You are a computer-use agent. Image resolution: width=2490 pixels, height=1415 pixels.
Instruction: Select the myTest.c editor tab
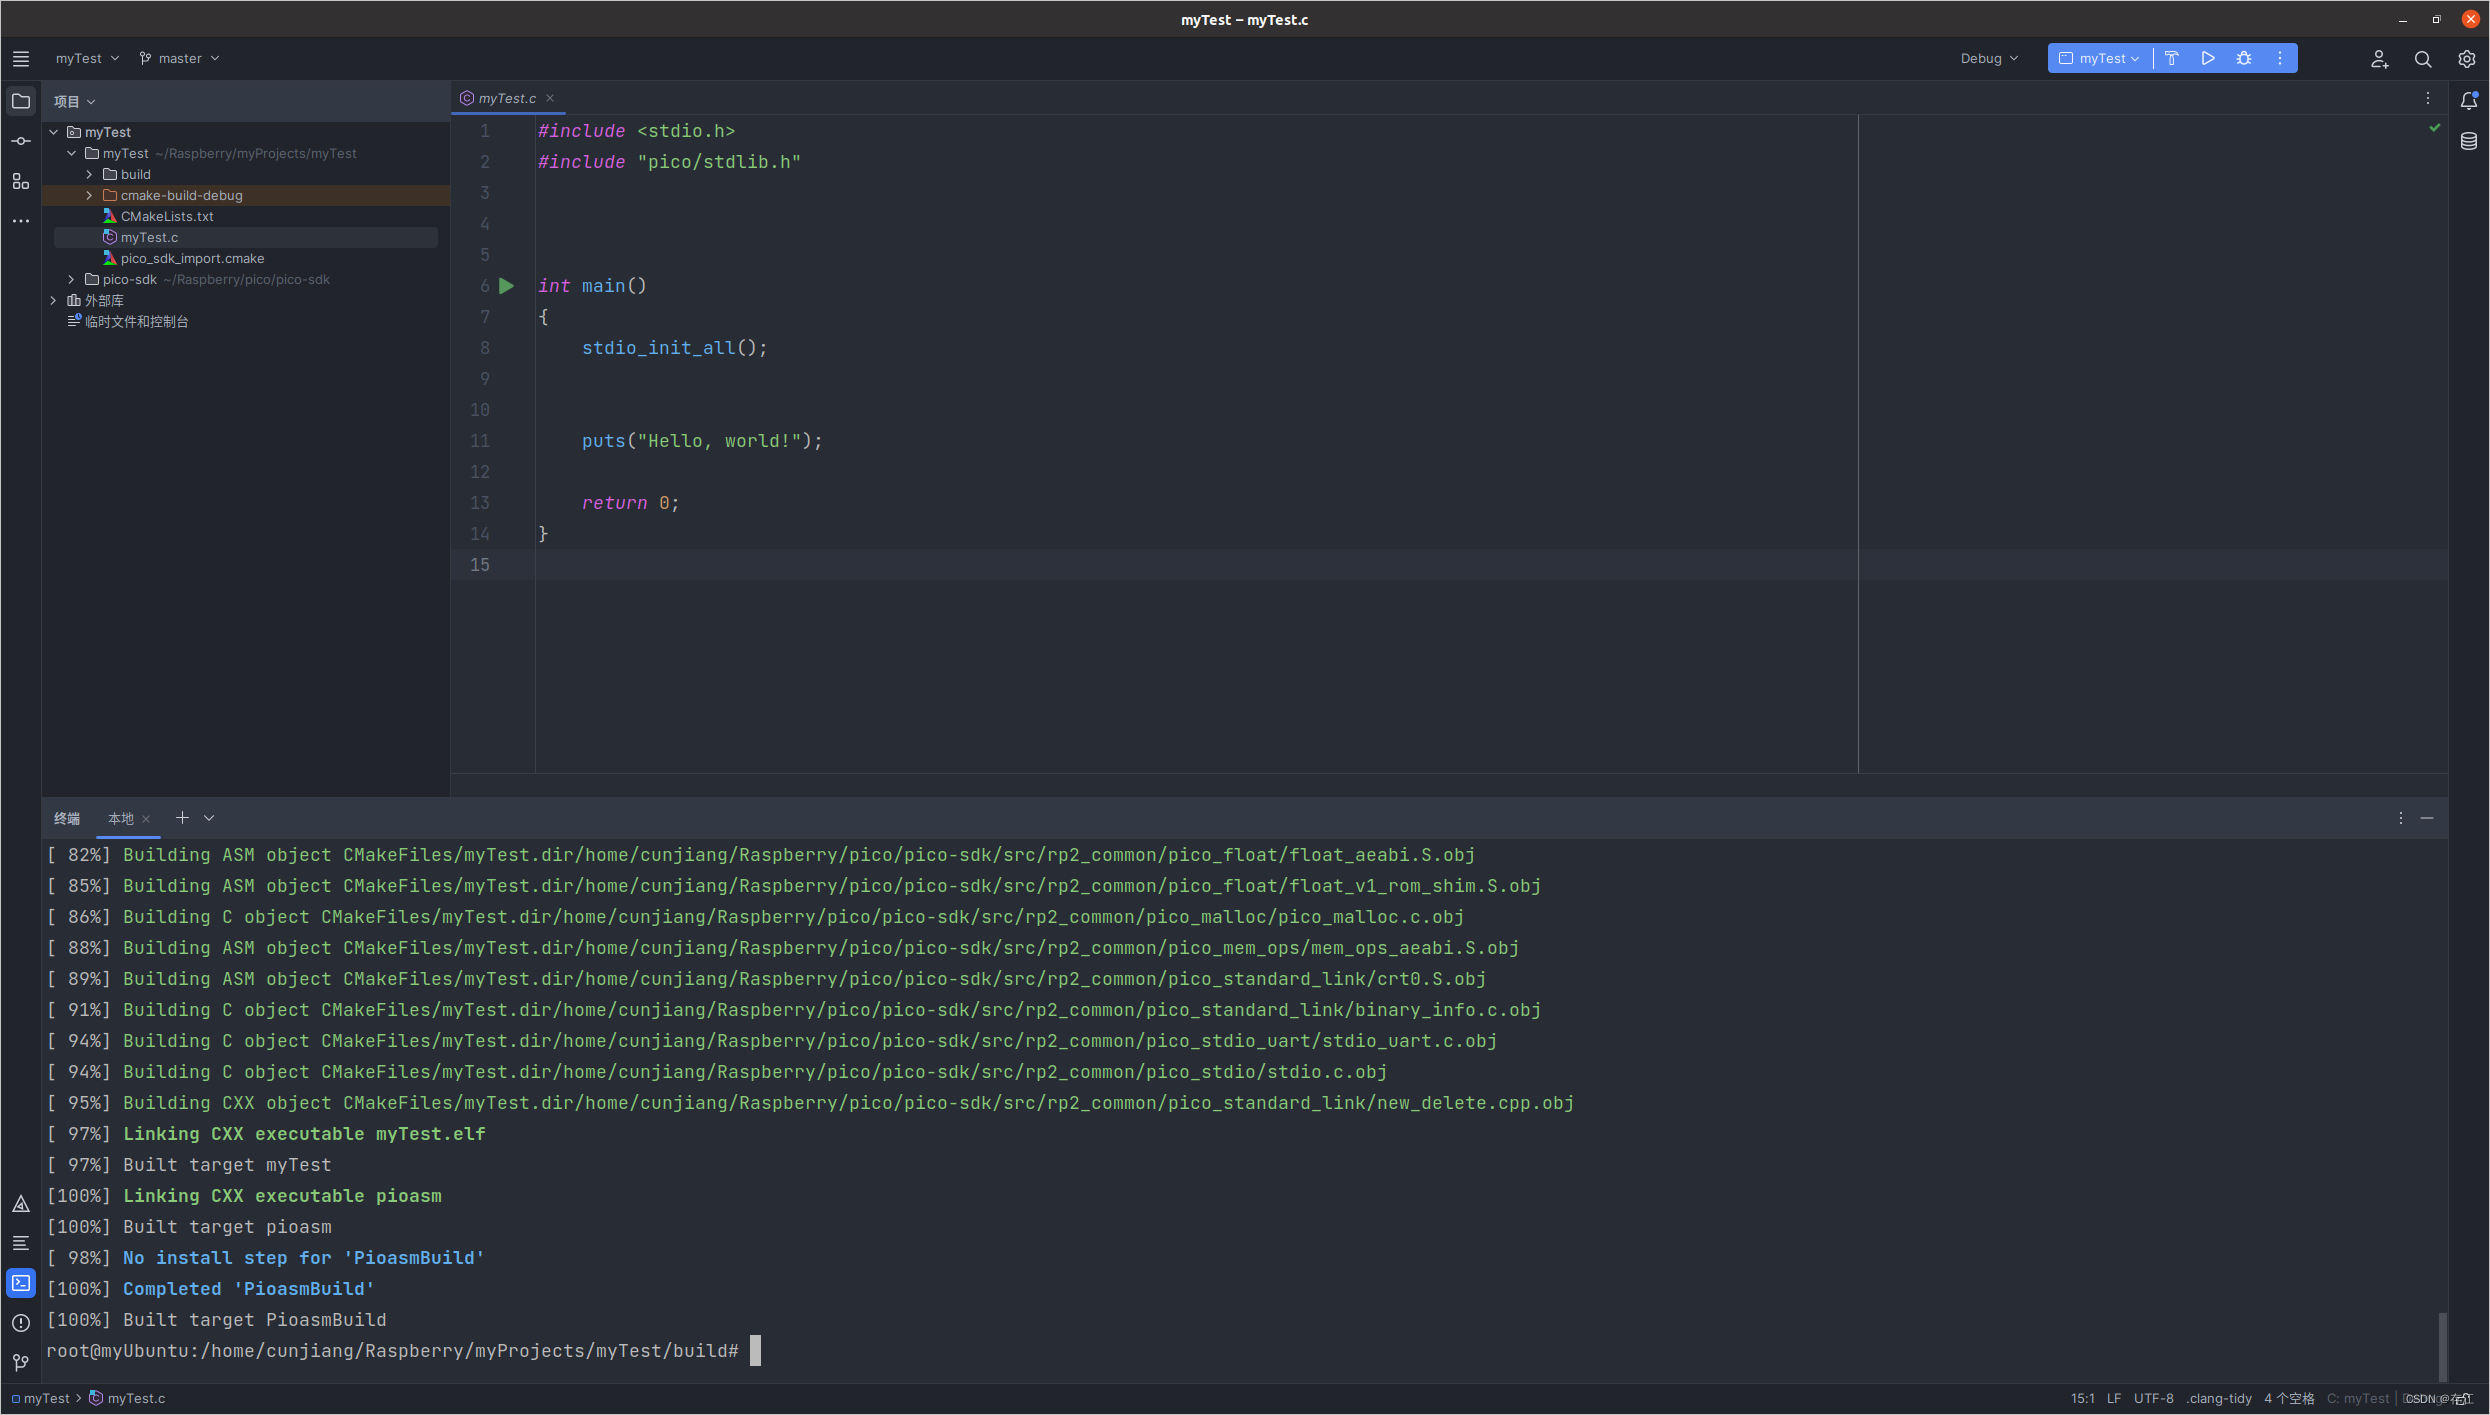tap(507, 98)
